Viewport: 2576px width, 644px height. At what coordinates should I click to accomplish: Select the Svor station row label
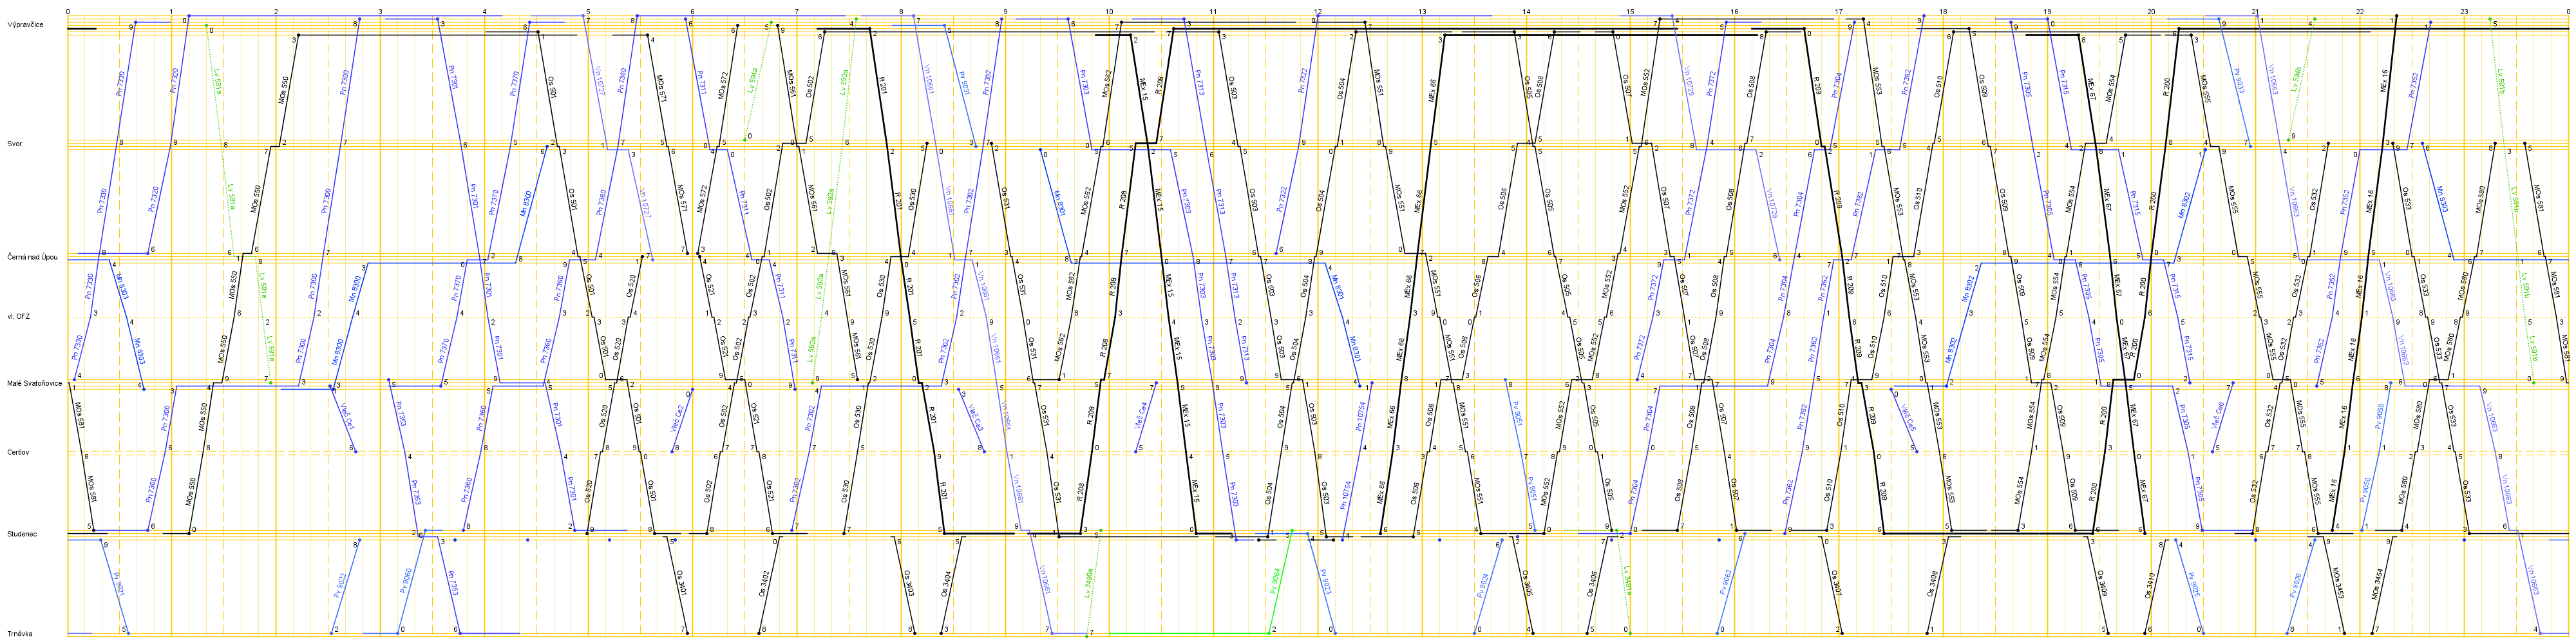(15, 144)
